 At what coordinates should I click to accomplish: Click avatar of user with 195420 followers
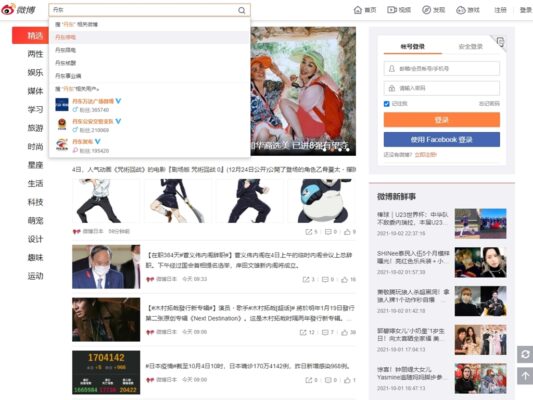click(x=62, y=145)
